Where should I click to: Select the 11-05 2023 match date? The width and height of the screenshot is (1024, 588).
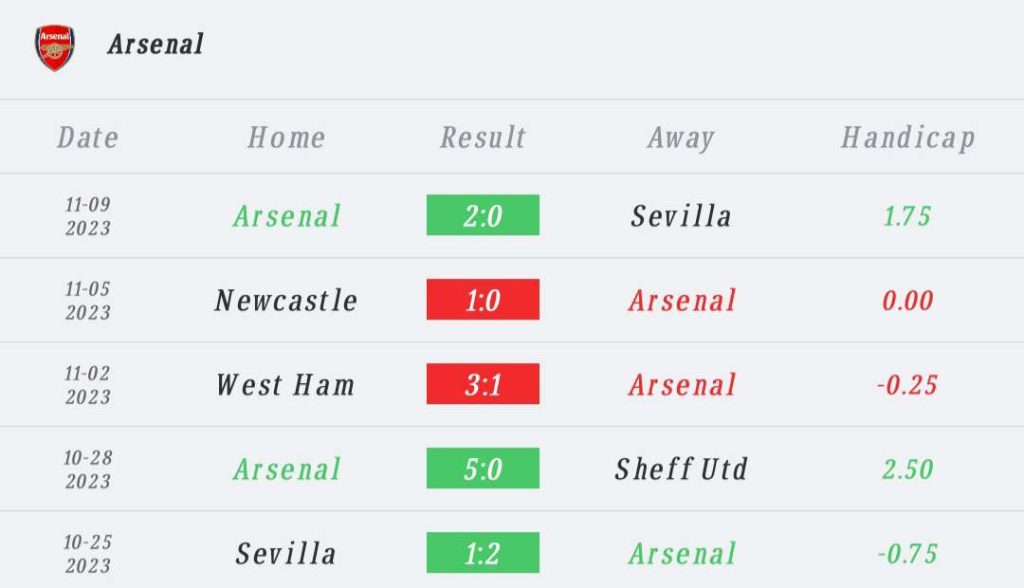click(x=88, y=300)
